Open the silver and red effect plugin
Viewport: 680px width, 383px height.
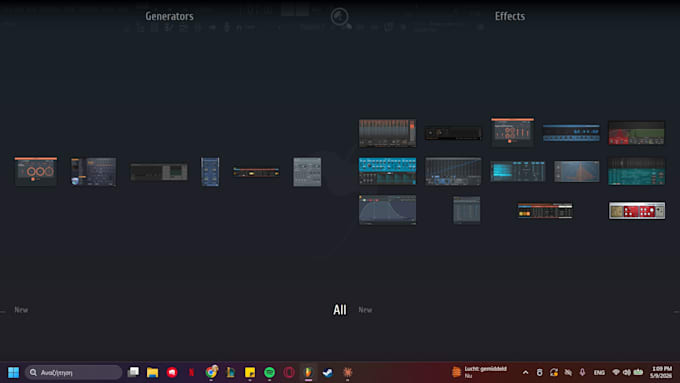(637, 210)
